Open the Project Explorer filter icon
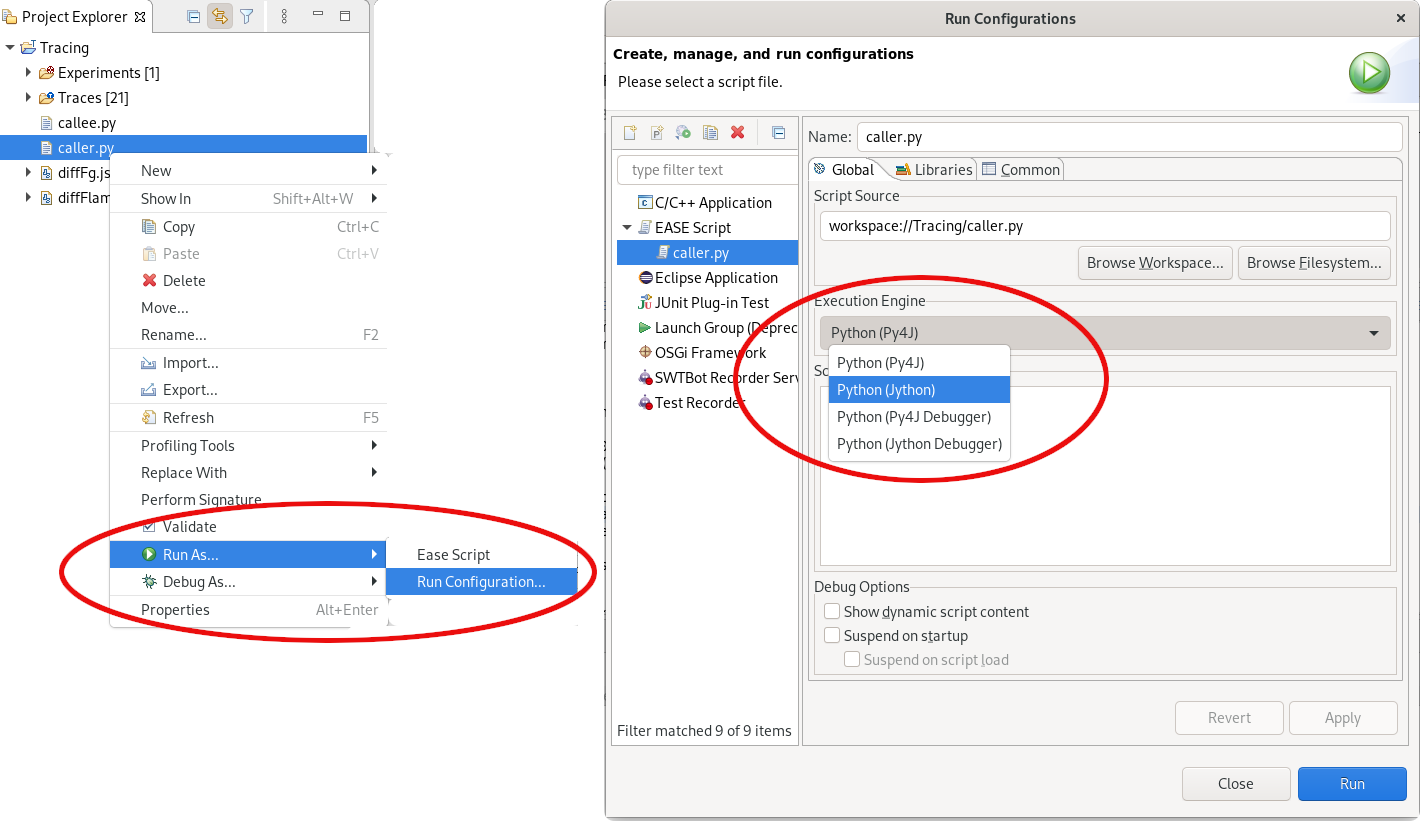1426x826 pixels. pyautogui.click(x=246, y=17)
